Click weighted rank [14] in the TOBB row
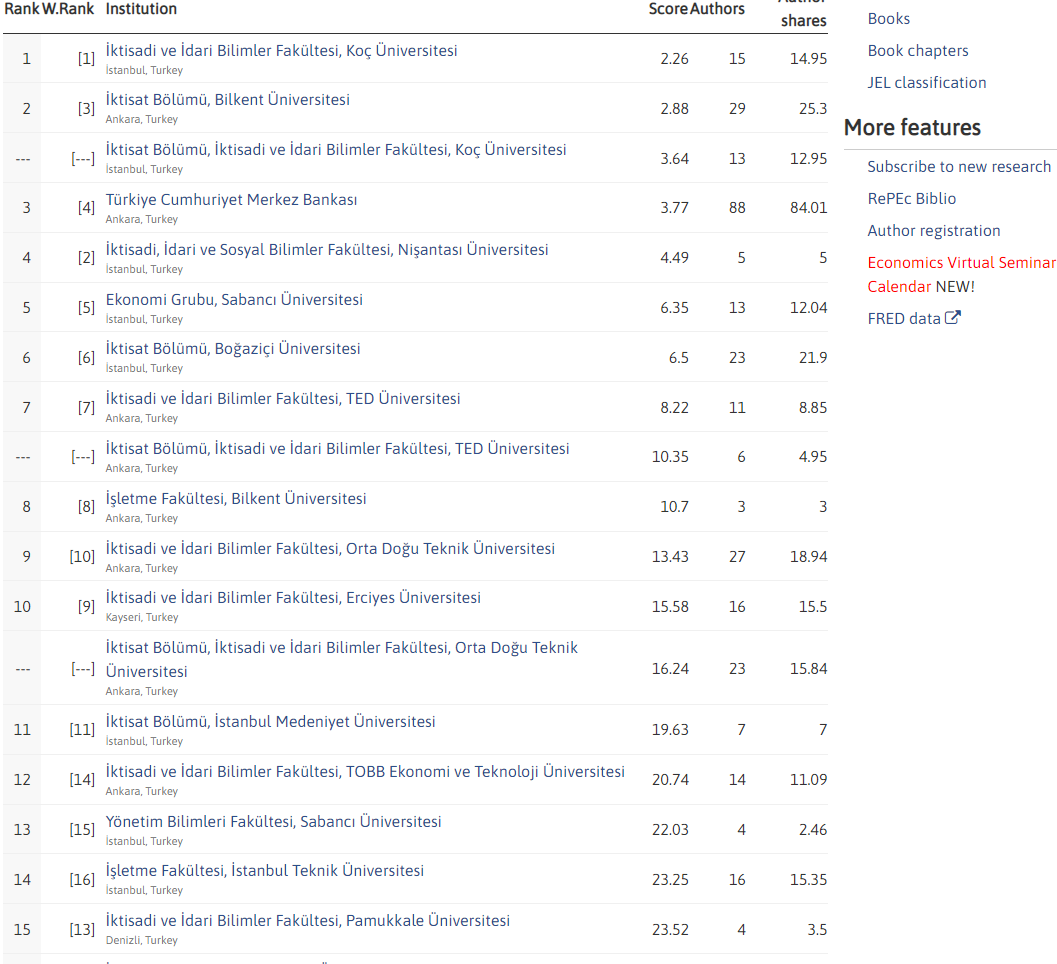This screenshot has height=964, width=1057. pos(82,779)
